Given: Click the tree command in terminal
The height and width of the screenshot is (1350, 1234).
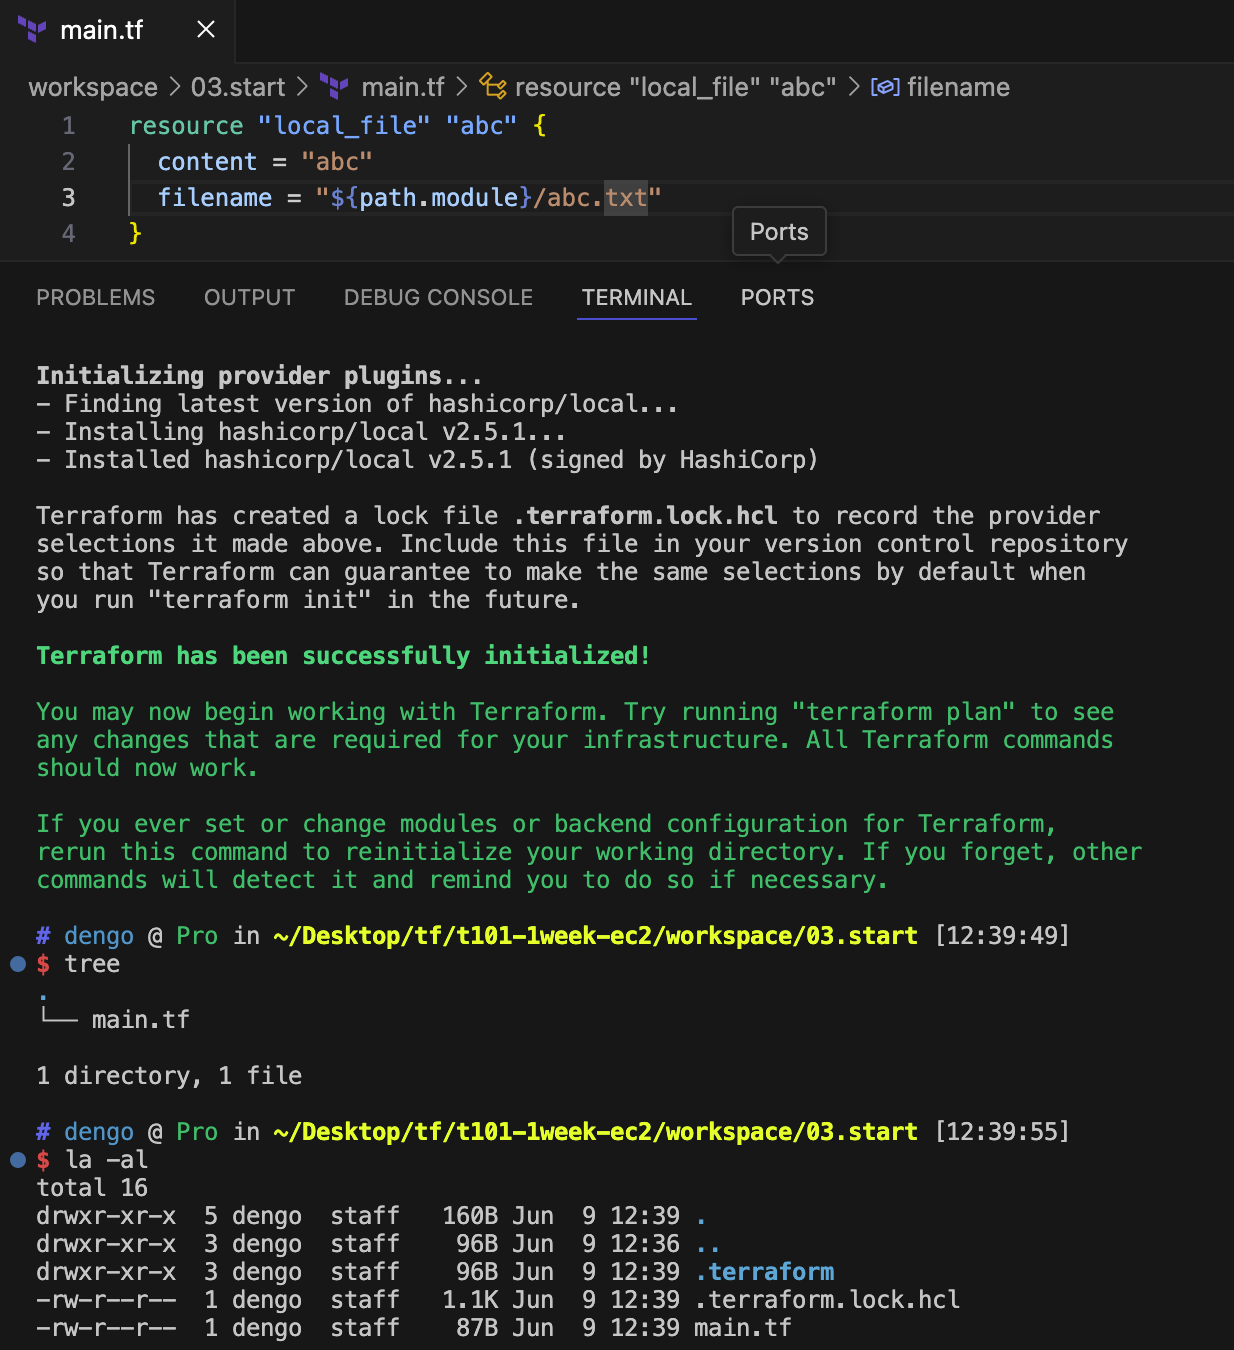Looking at the screenshot, I should click(x=92, y=964).
